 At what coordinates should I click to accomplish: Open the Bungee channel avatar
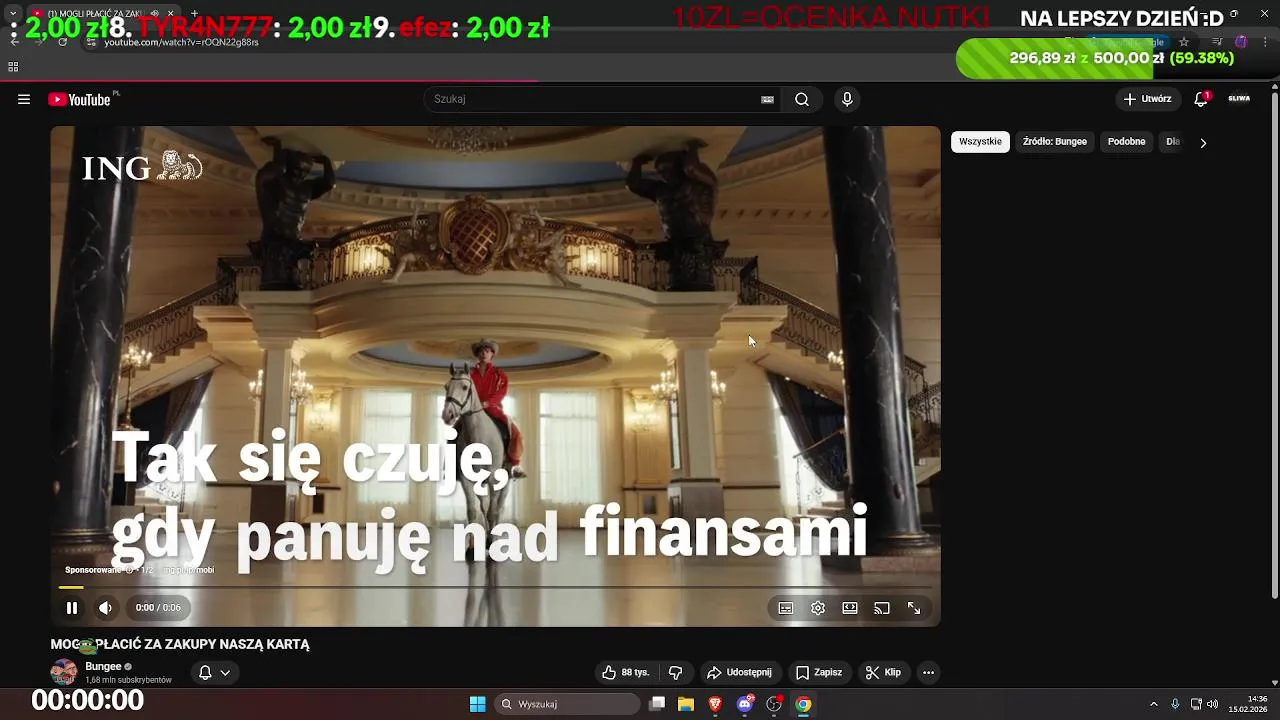coord(64,672)
